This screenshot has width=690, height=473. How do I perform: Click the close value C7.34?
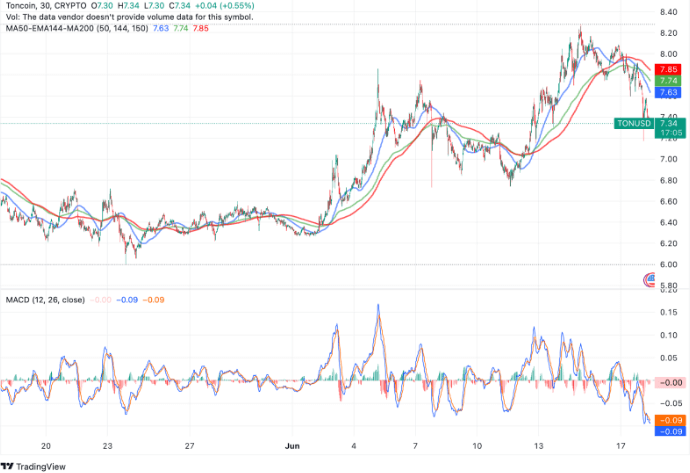click(x=180, y=6)
